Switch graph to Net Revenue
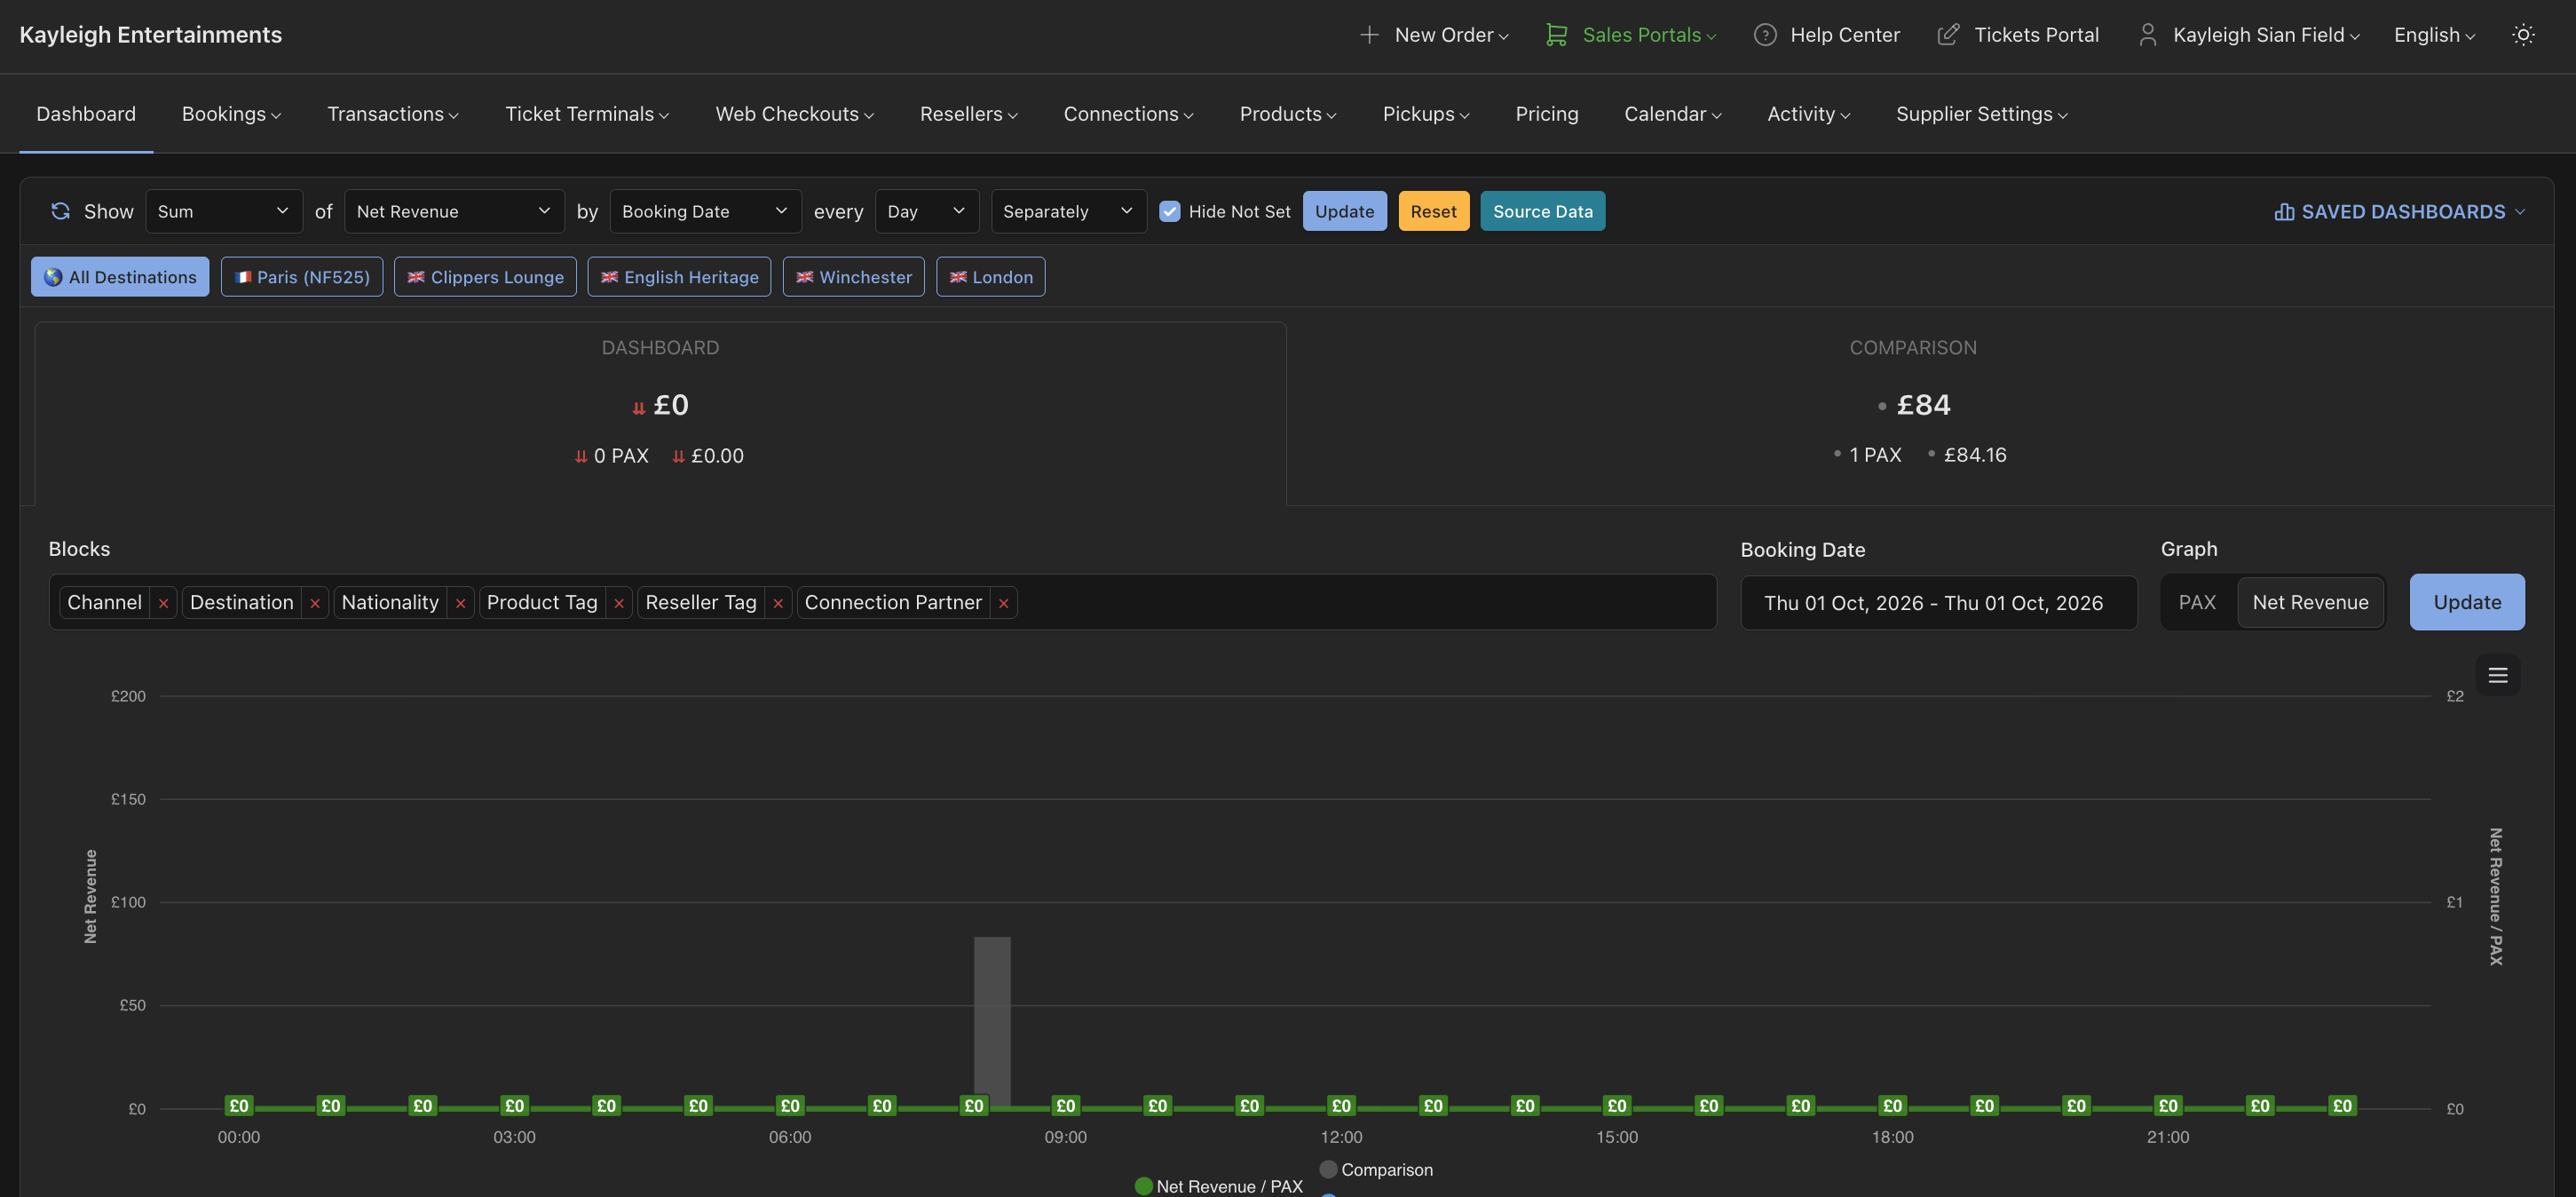Screen dimensions: 2576x1197 point(2310,602)
